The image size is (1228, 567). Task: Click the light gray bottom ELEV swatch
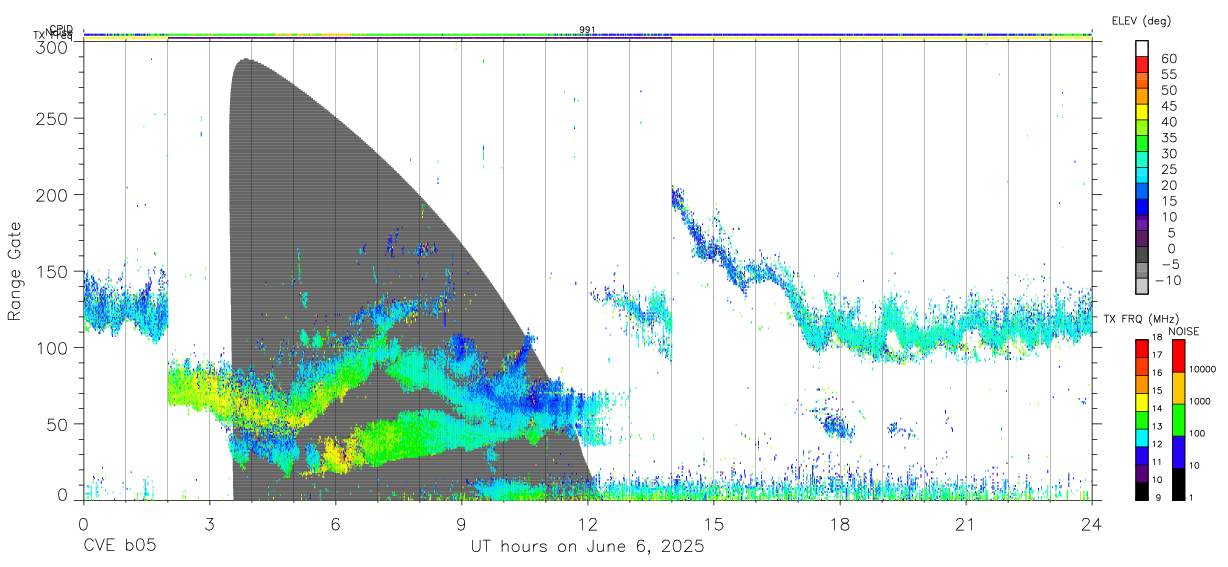[1143, 285]
